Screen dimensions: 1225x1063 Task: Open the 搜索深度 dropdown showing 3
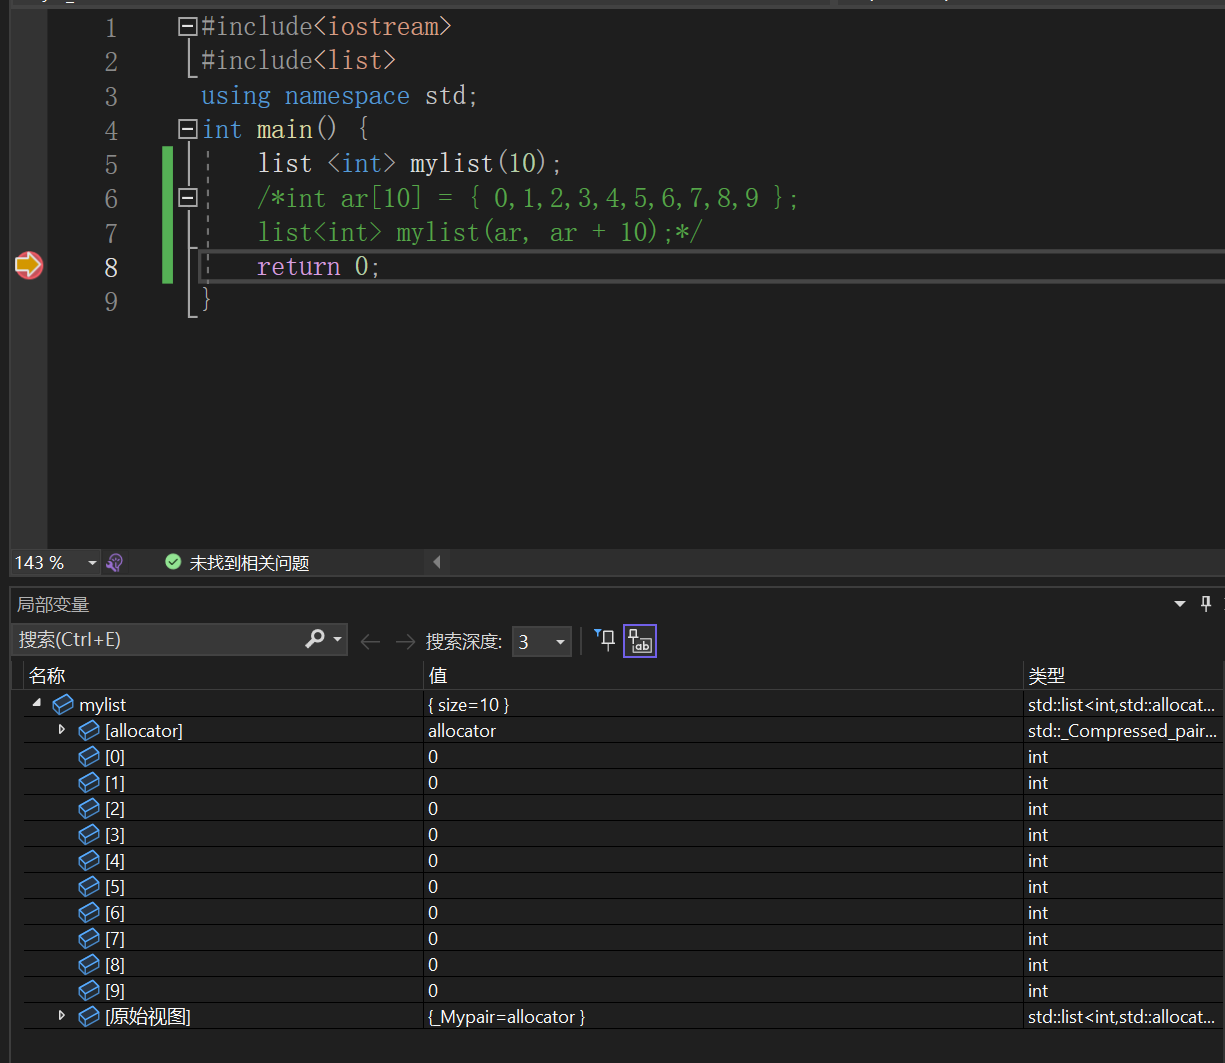[x=541, y=641]
